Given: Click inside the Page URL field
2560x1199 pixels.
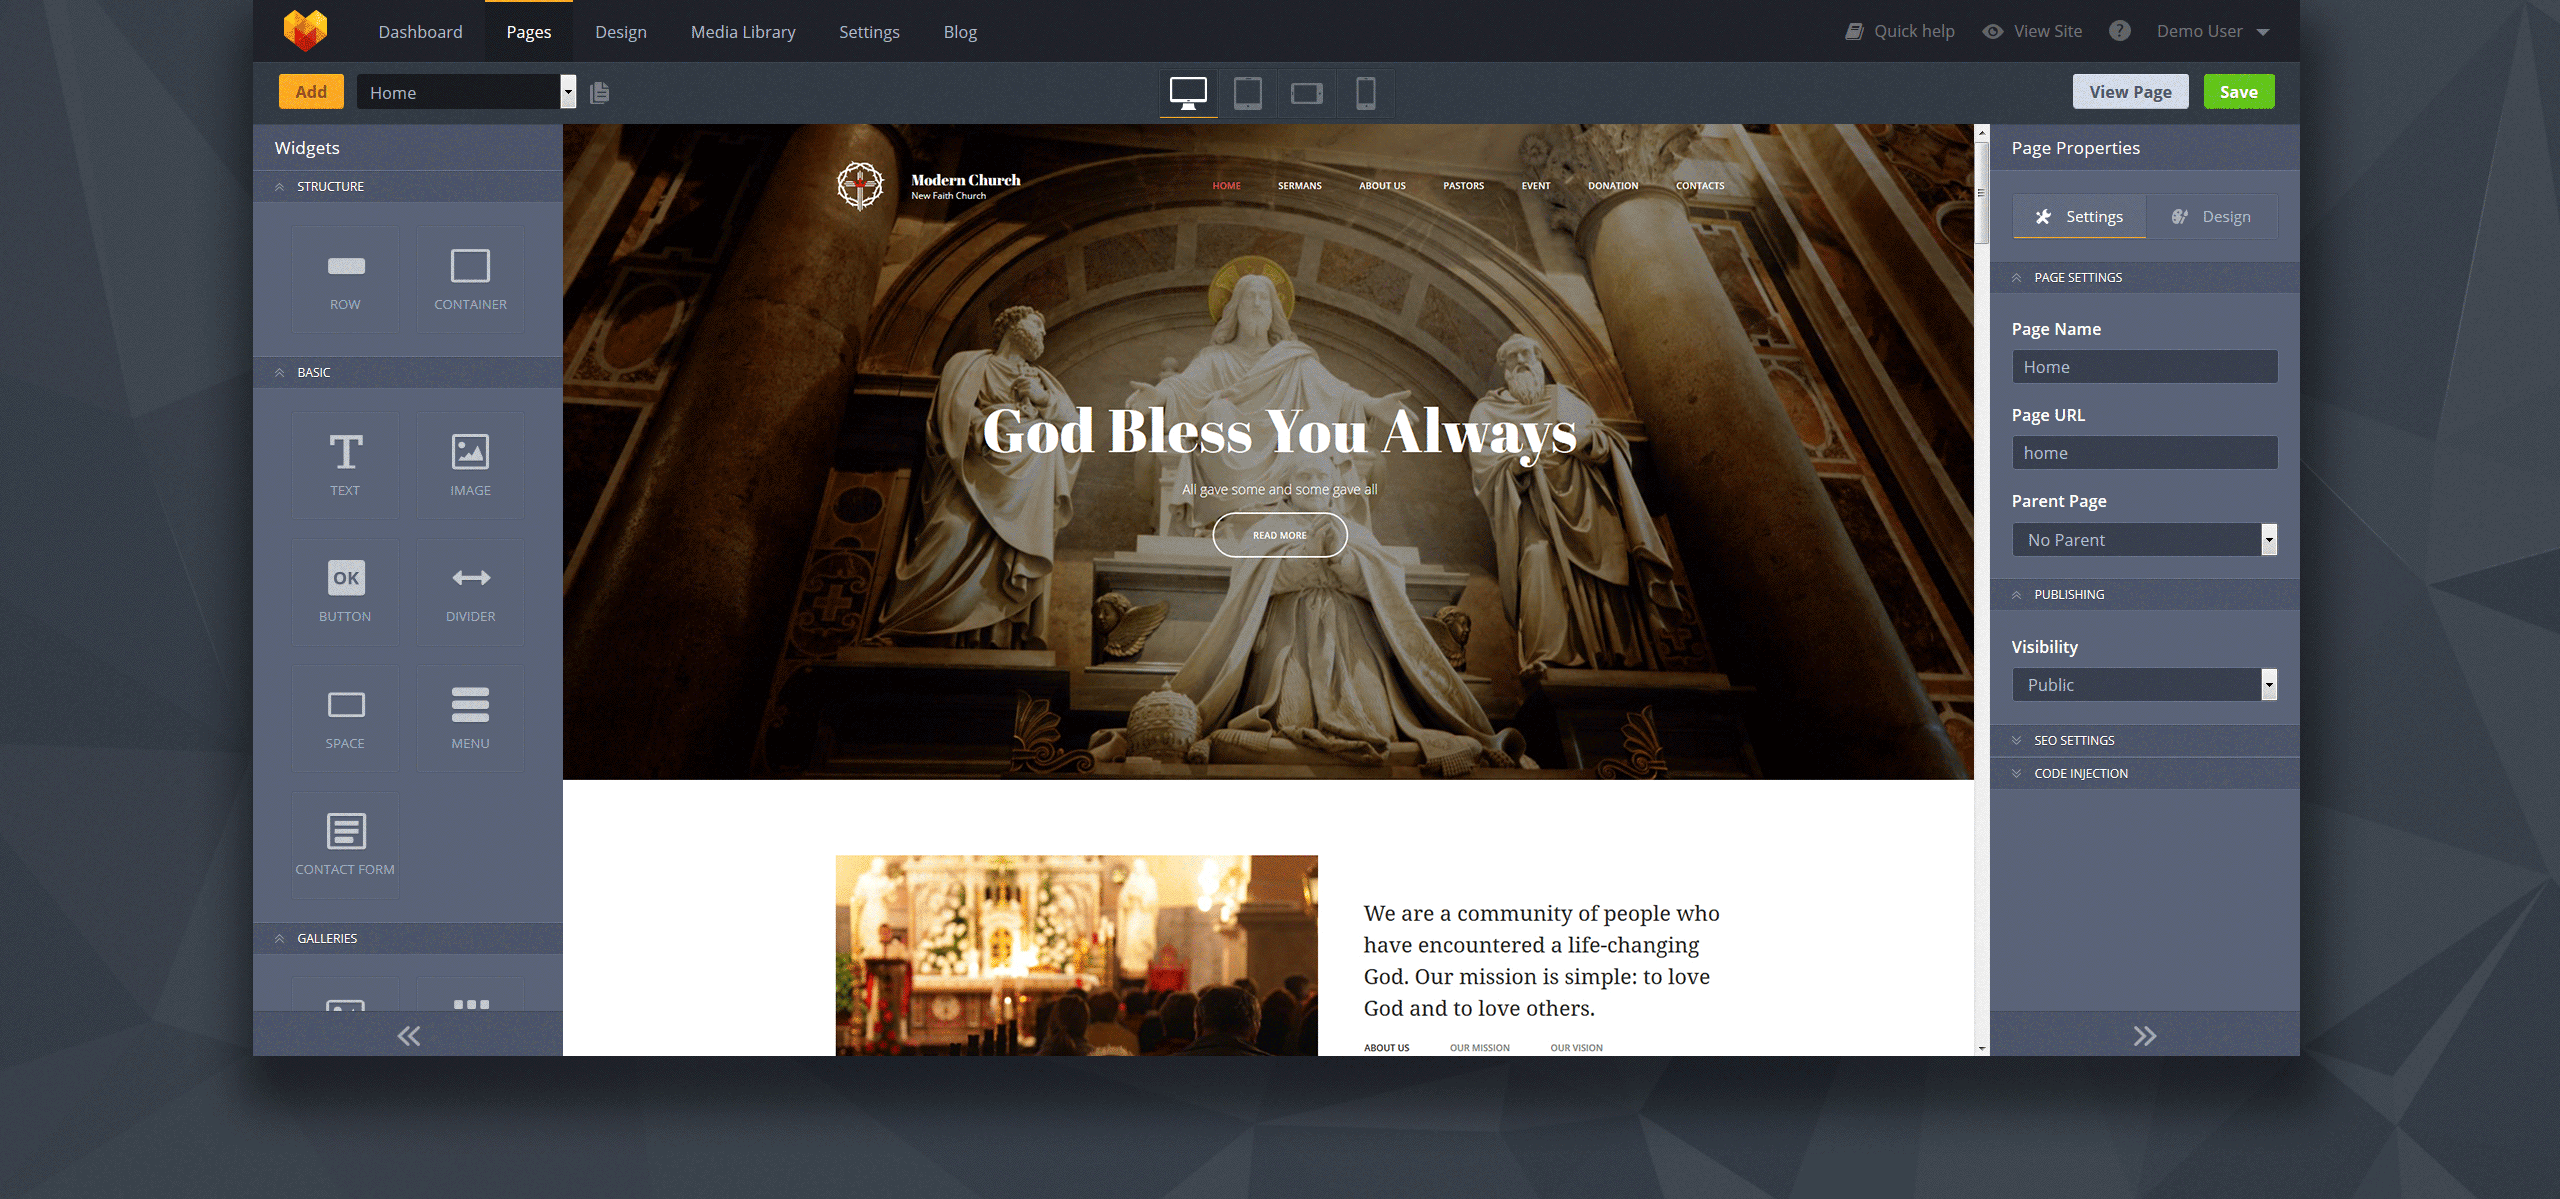Looking at the screenshot, I should pos(2144,452).
